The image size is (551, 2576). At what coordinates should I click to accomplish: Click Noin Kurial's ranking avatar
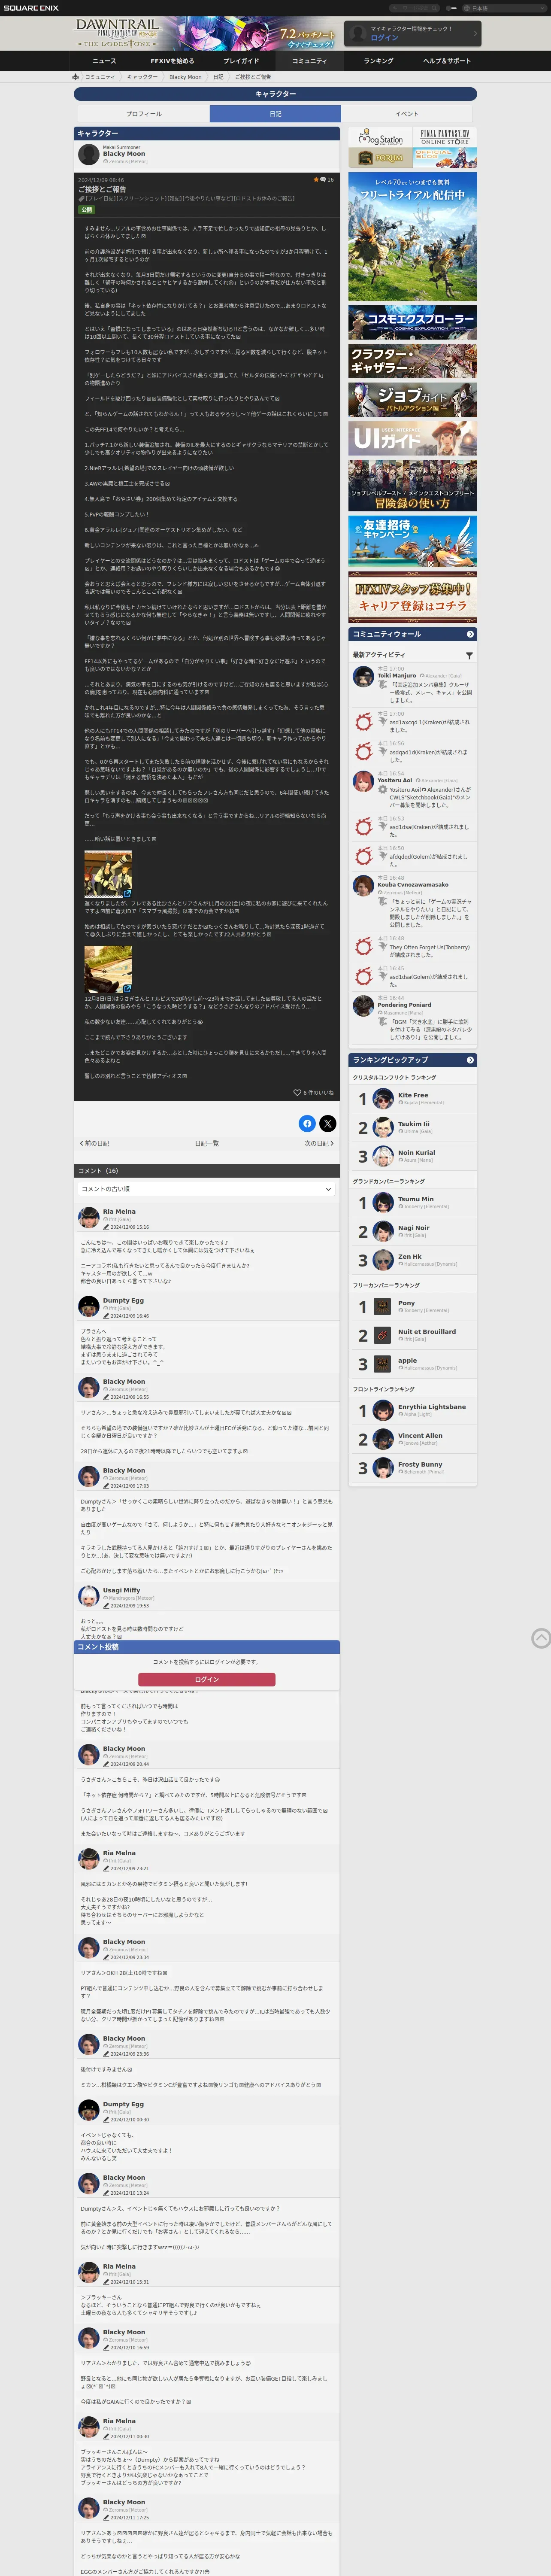[383, 1157]
